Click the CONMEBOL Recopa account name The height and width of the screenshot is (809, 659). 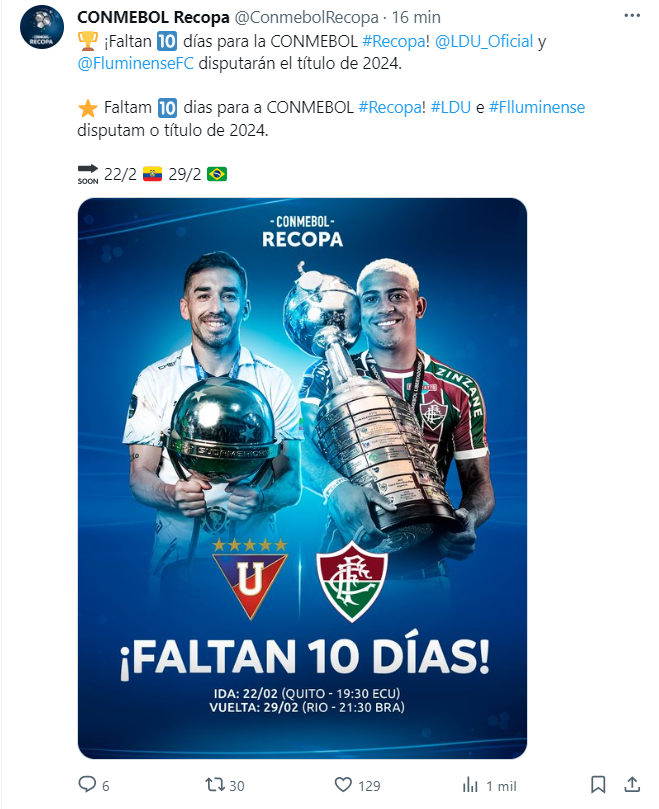point(153,17)
